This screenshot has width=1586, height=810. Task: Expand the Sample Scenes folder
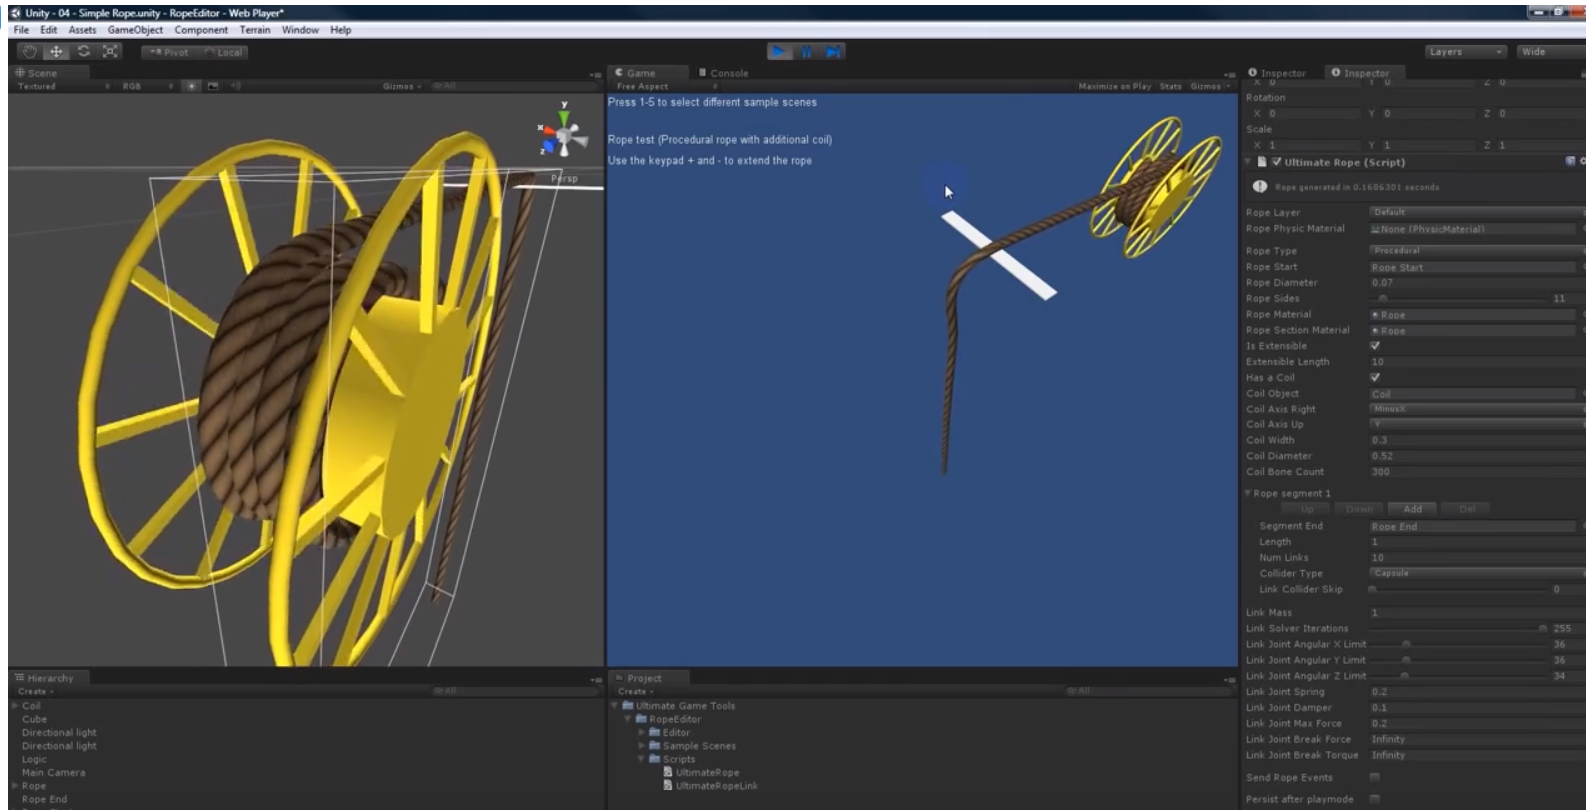641,746
